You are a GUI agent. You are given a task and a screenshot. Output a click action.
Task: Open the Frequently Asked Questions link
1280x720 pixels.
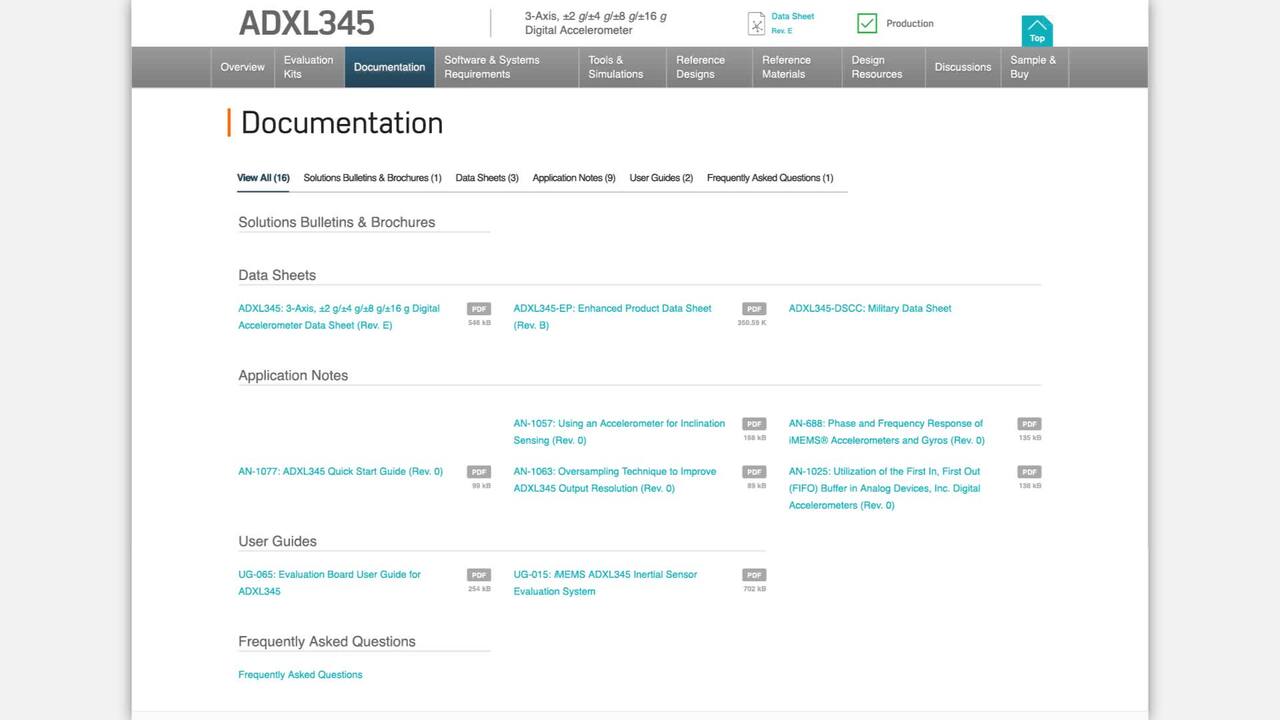point(300,675)
